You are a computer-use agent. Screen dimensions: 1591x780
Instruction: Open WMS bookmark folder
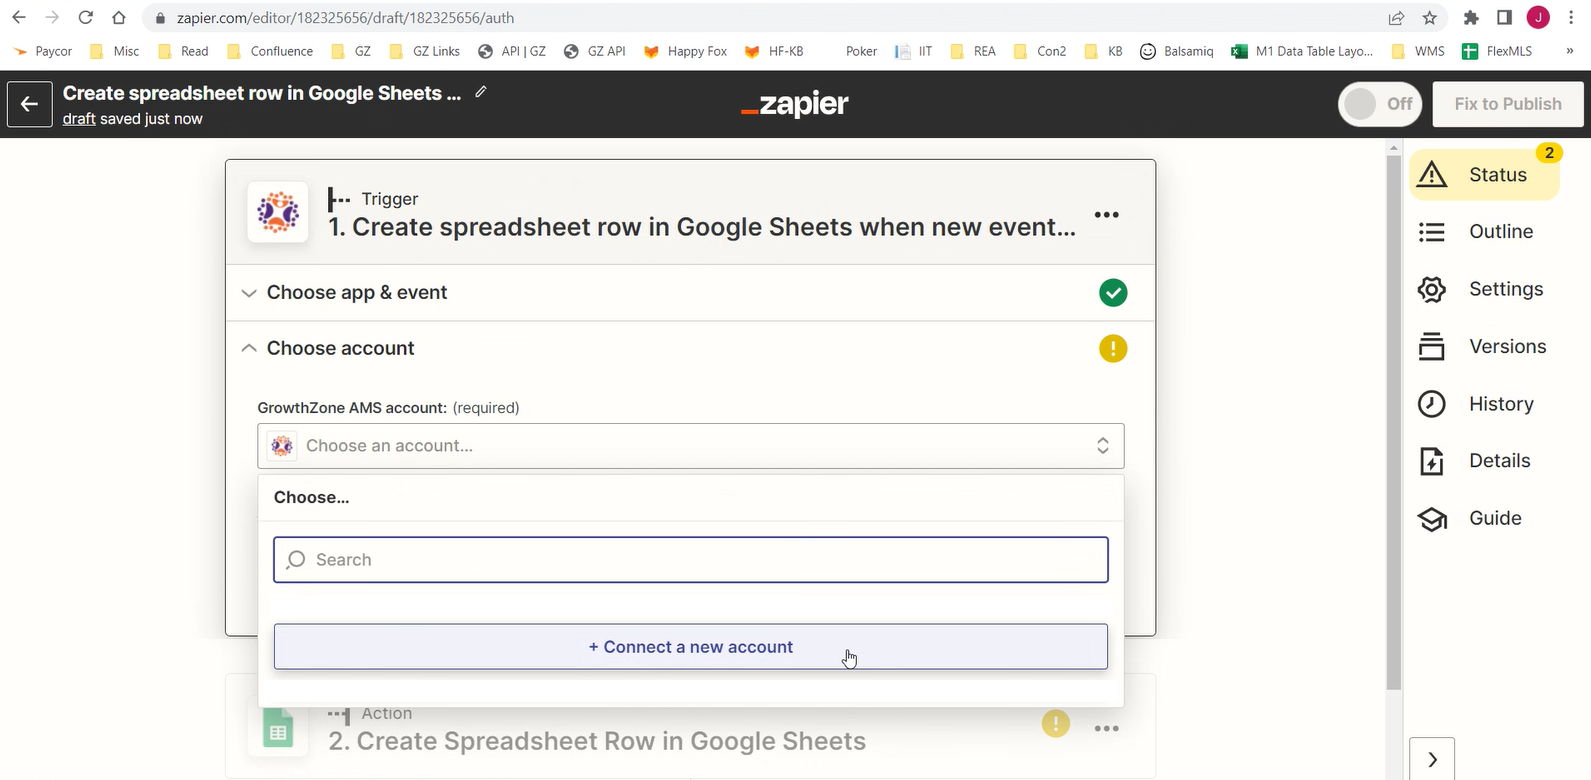pyautogui.click(x=1418, y=51)
